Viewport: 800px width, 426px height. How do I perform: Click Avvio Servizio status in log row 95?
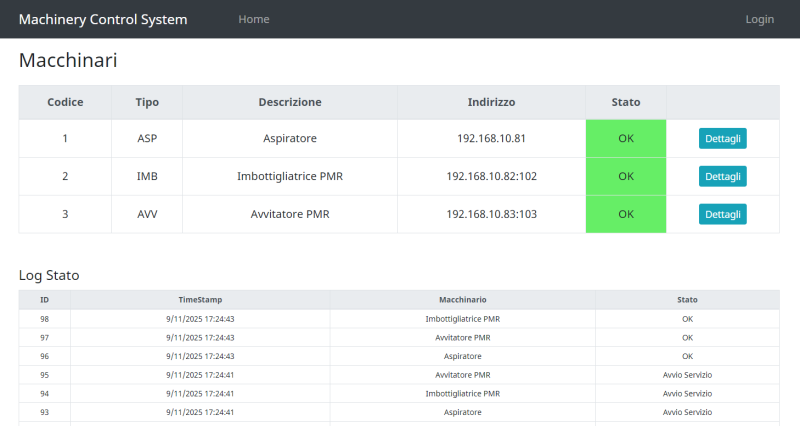click(687, 375)
